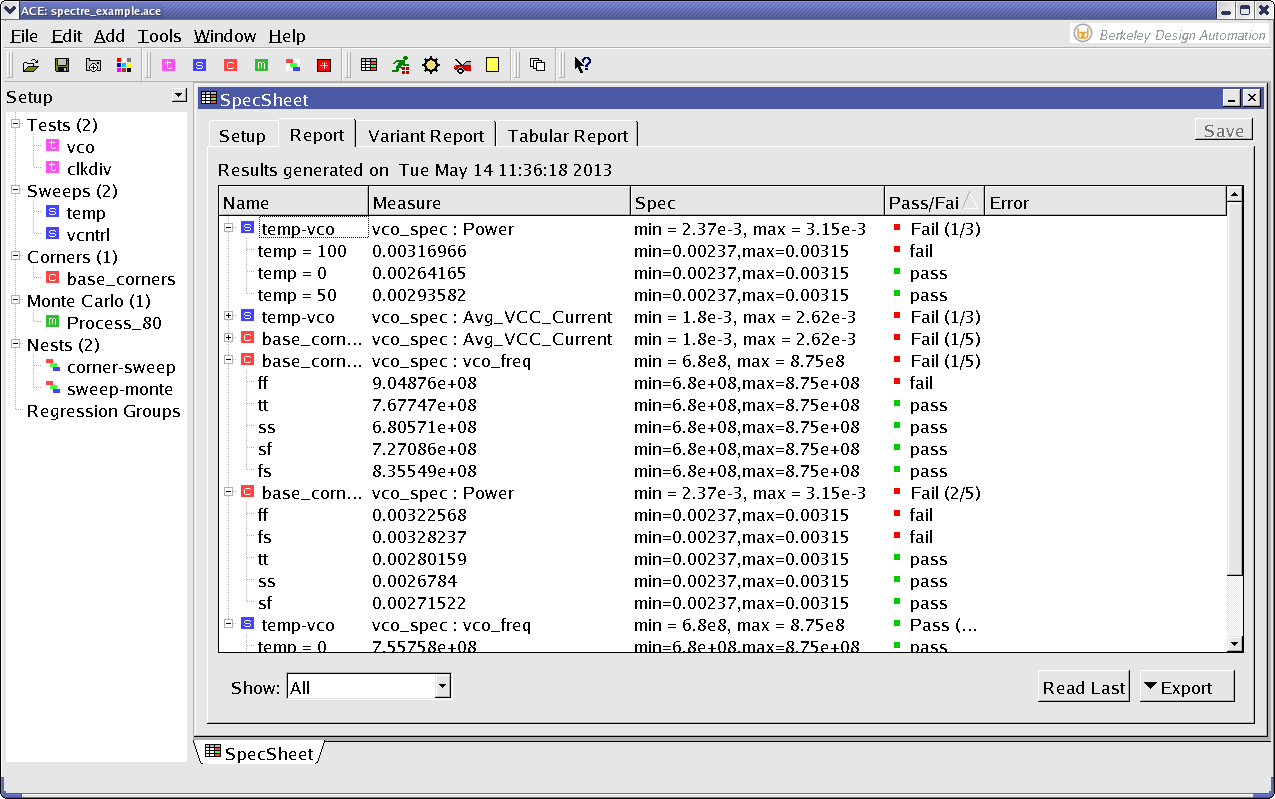Collapse the Tests group in Setup tree
Viewport: 1275px width, 799px height.
[x=16, y=125]
